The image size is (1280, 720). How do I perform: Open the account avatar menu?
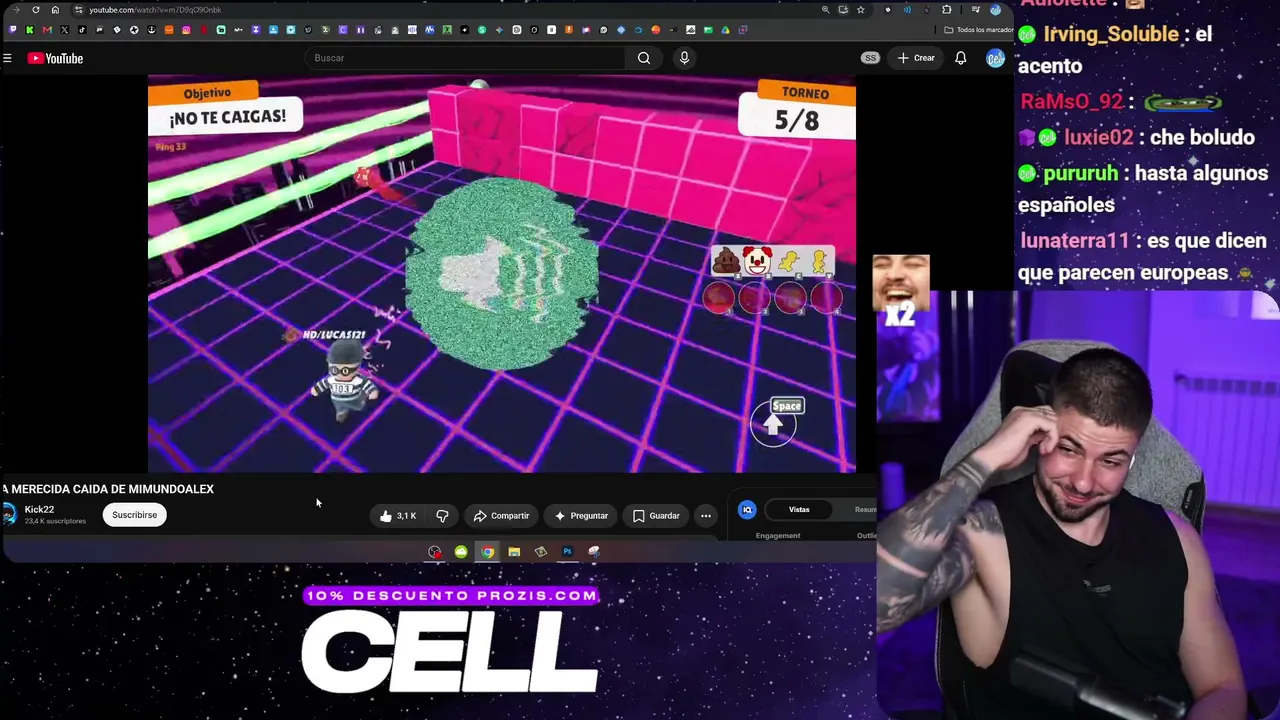[995, 58]
